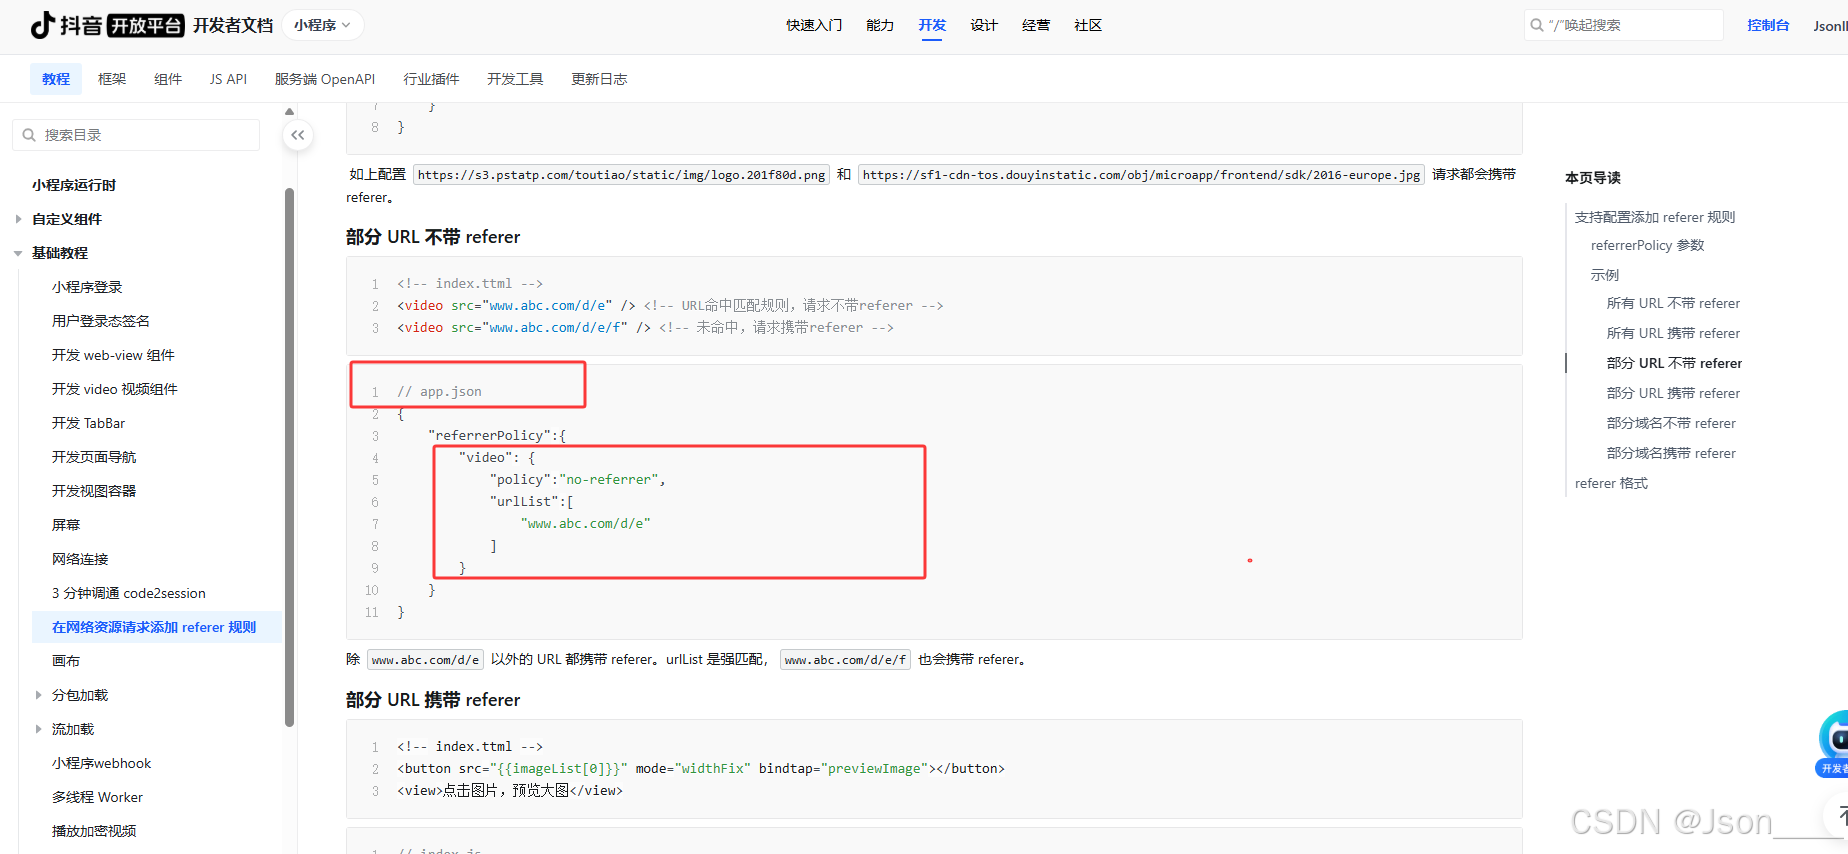Open 播放加密视频 tutorial
The image size is (1848, 854).
(94, 831)
